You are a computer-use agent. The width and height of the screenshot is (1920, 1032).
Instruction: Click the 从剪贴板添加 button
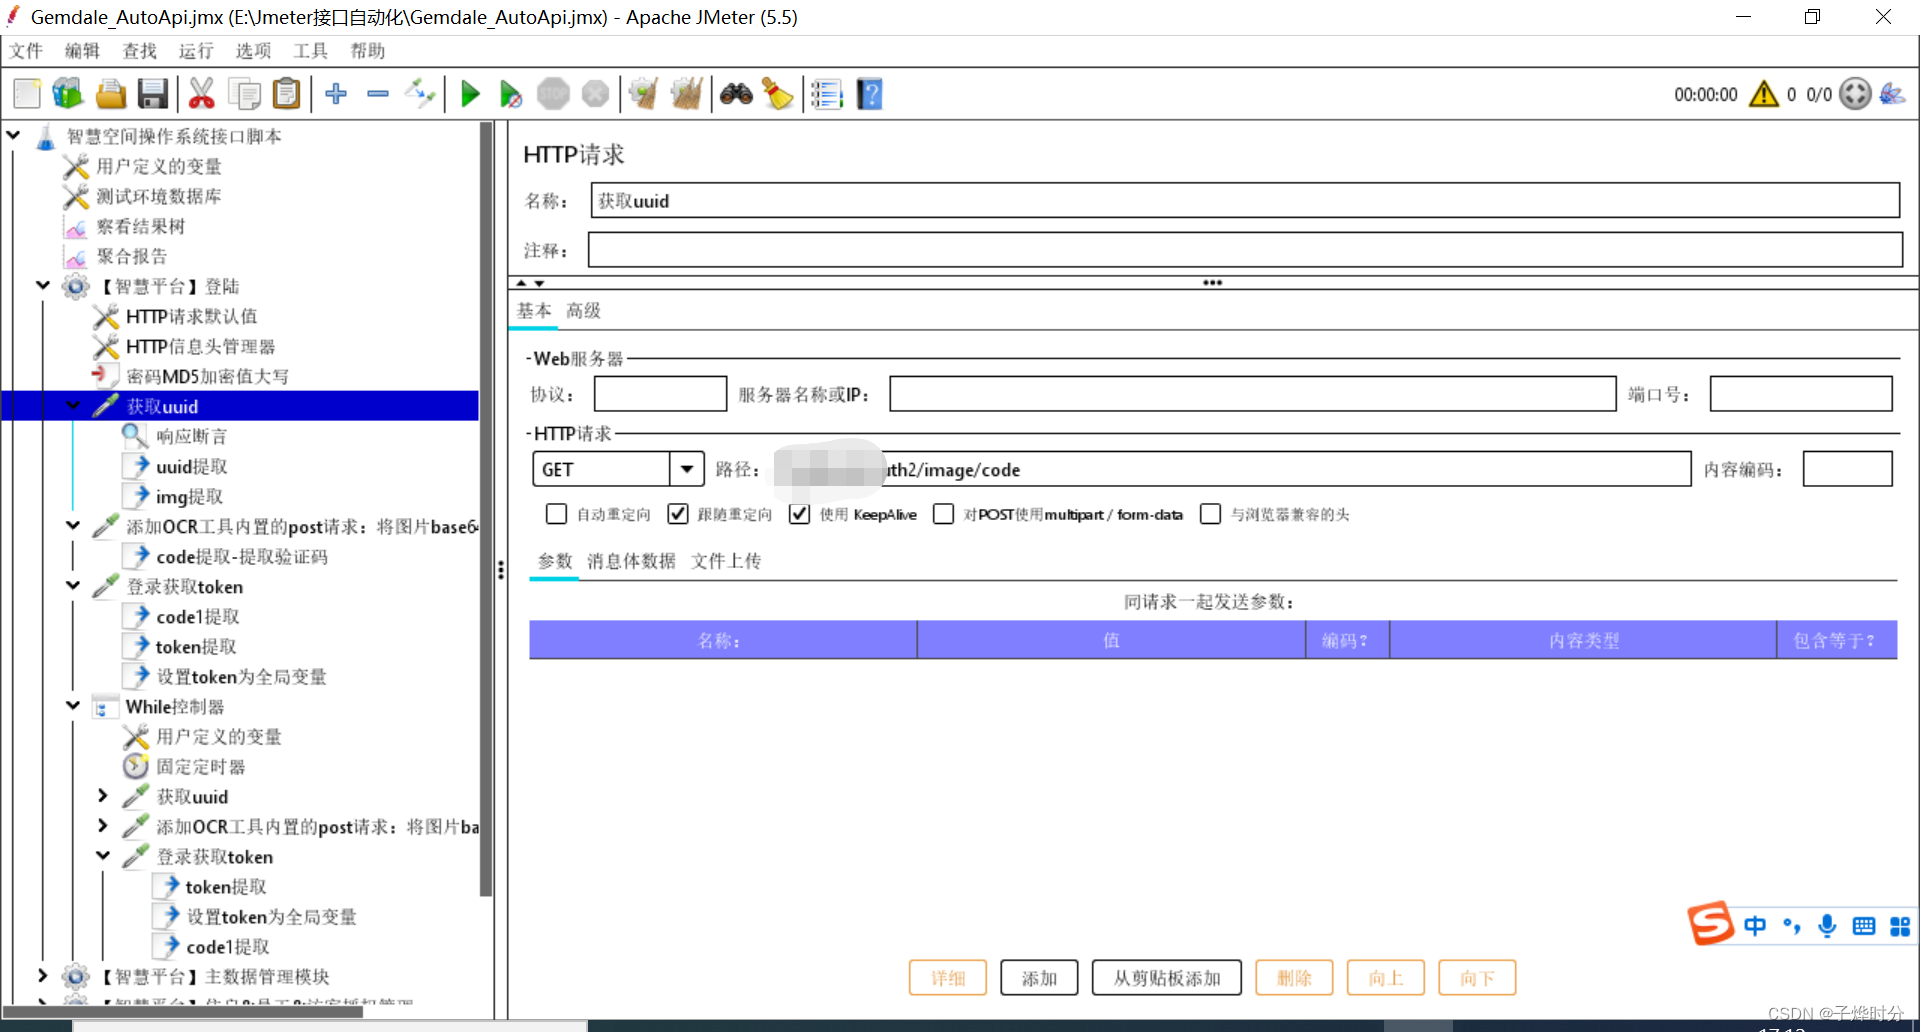coord(1166,977)
